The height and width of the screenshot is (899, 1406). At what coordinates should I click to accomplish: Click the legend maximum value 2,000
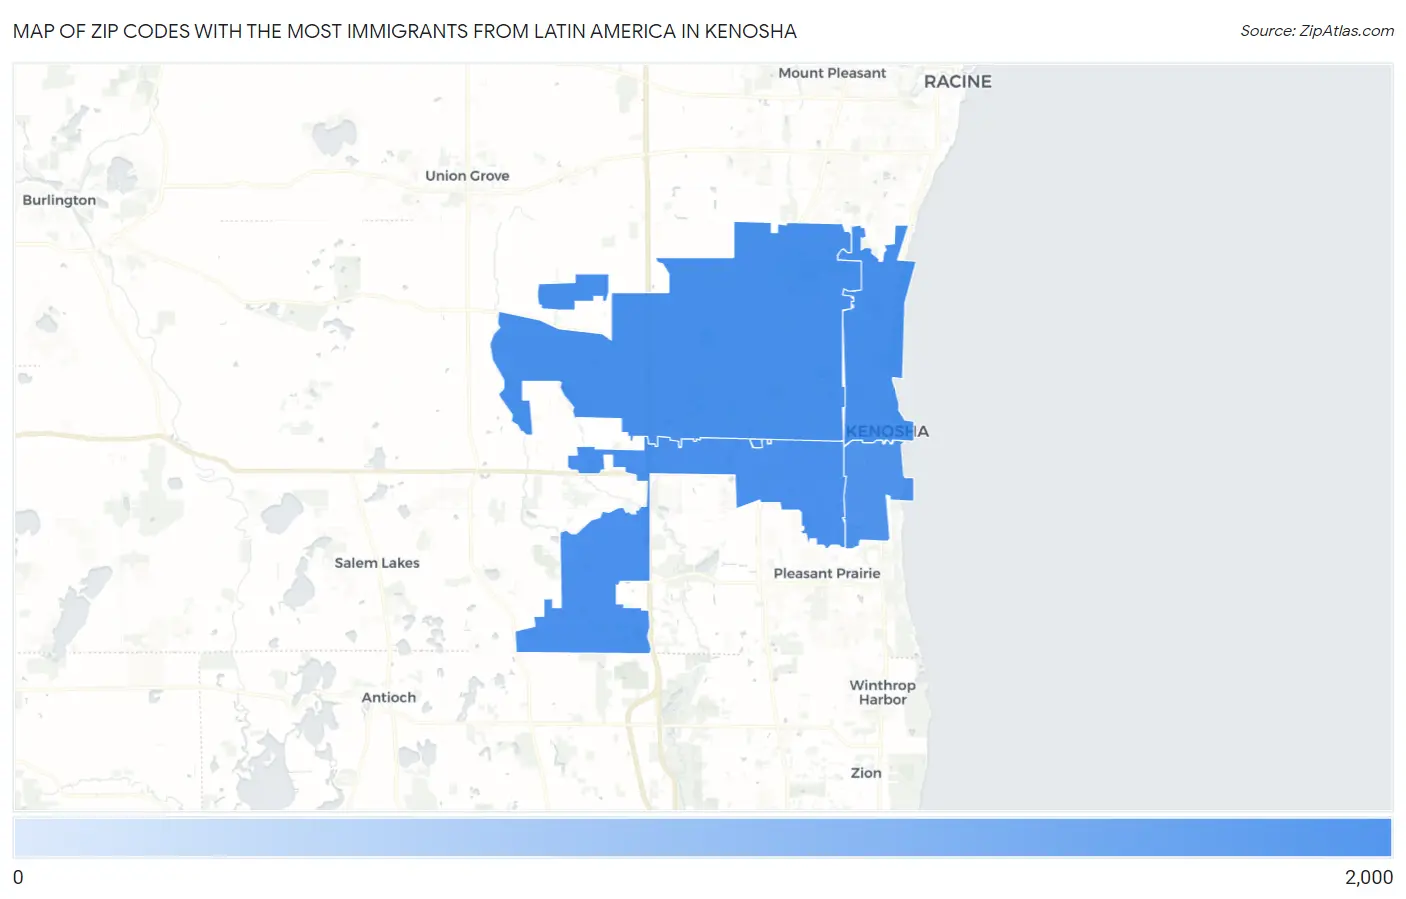[1368, 877]
